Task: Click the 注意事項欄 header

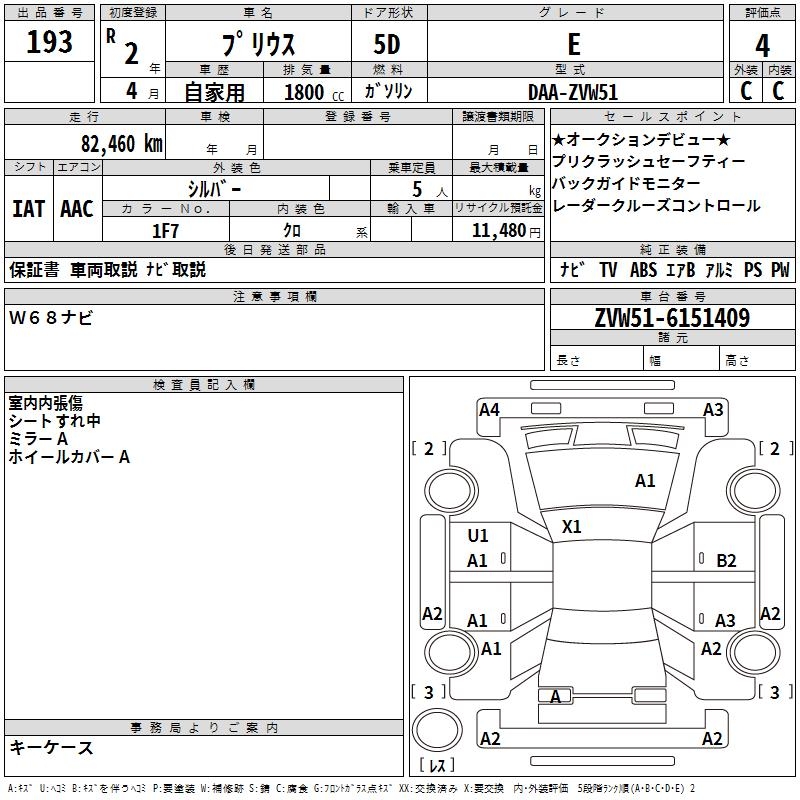Action: tap(274, 296)
